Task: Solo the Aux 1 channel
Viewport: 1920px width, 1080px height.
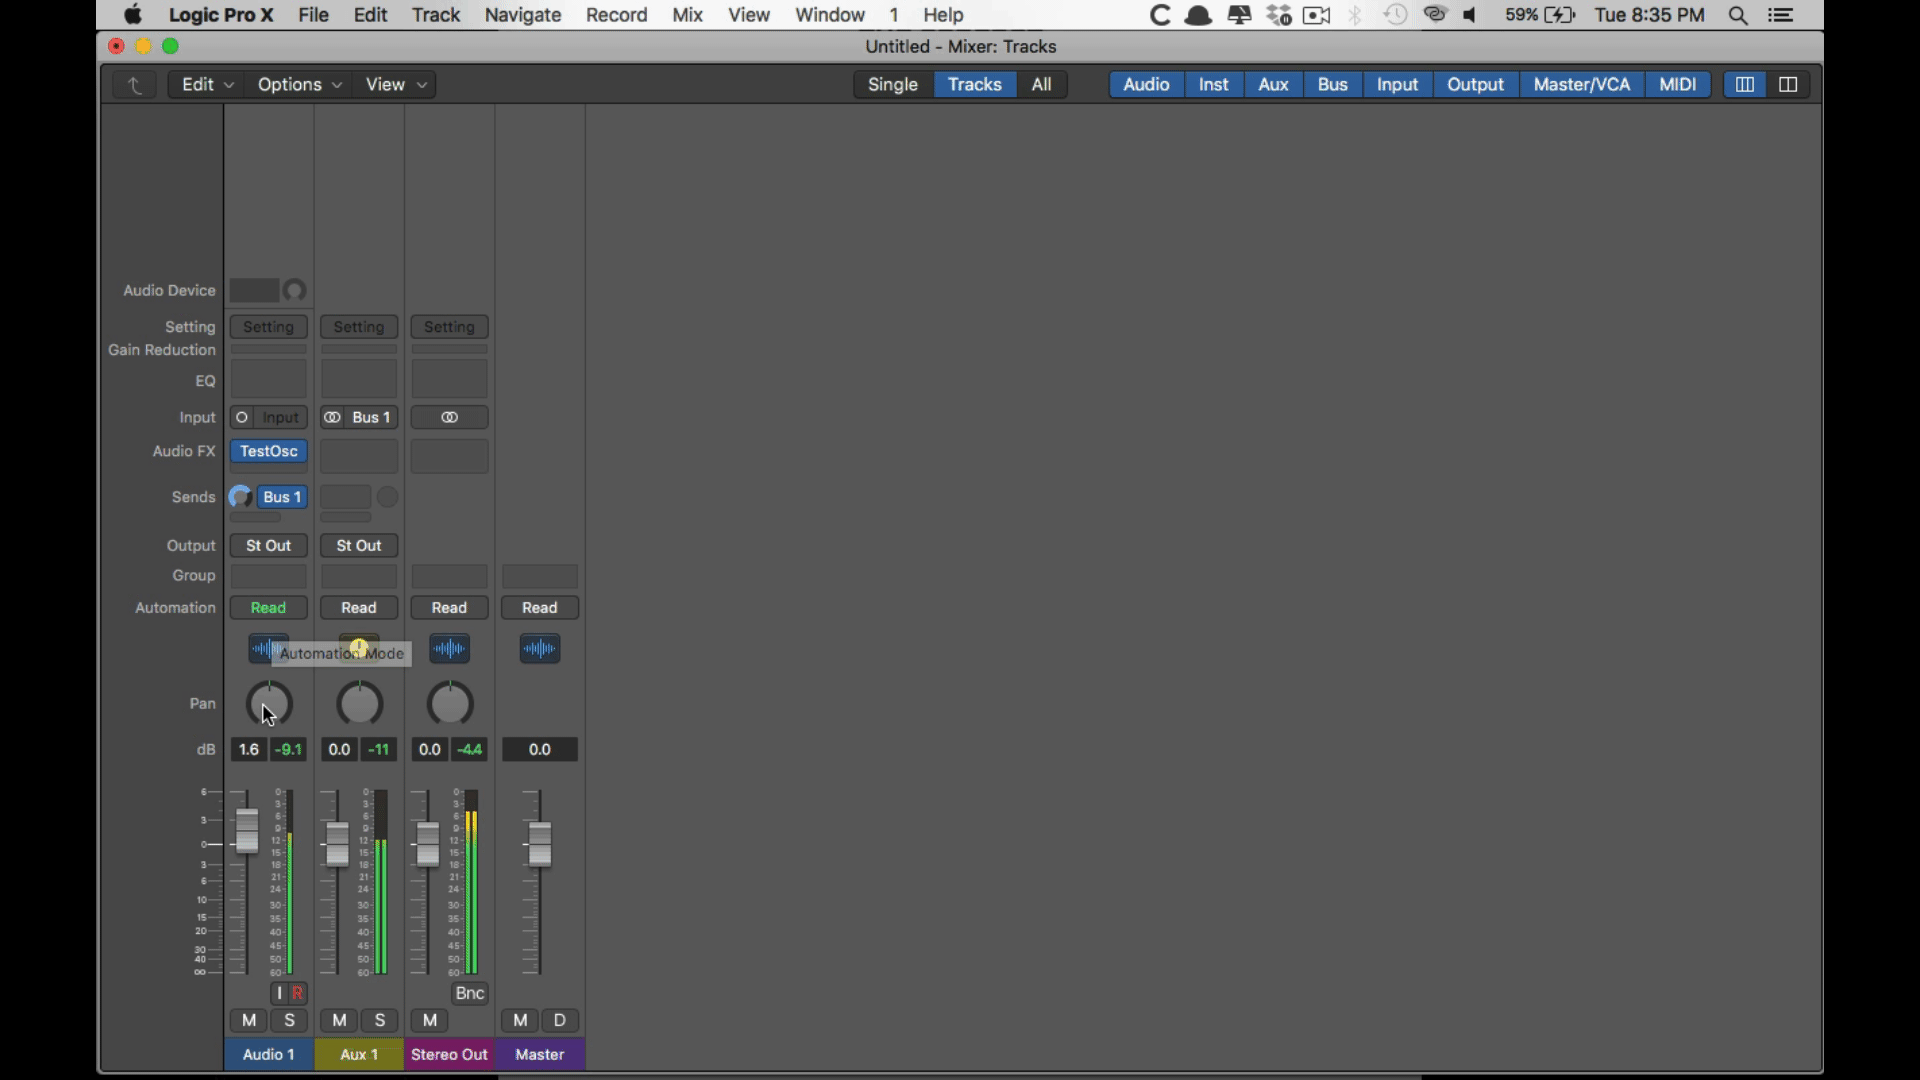Action: tap(380, 1020)
